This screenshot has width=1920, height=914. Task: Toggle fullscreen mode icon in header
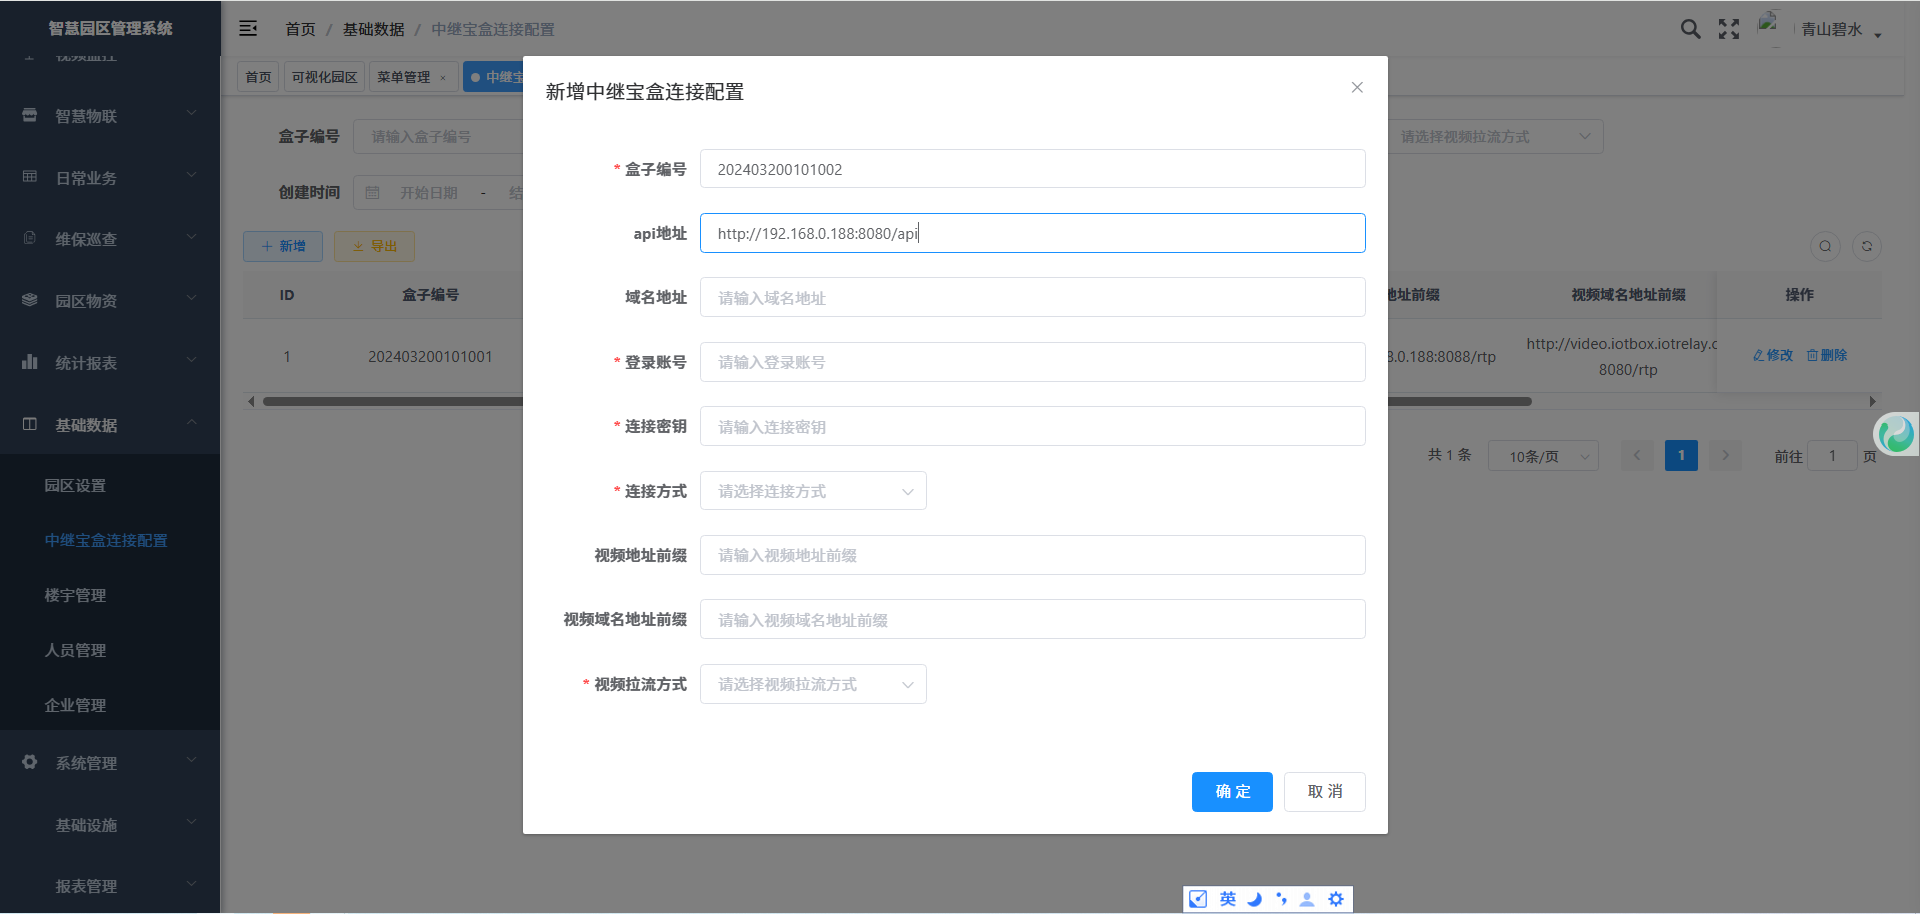[x=1729, y=29]
